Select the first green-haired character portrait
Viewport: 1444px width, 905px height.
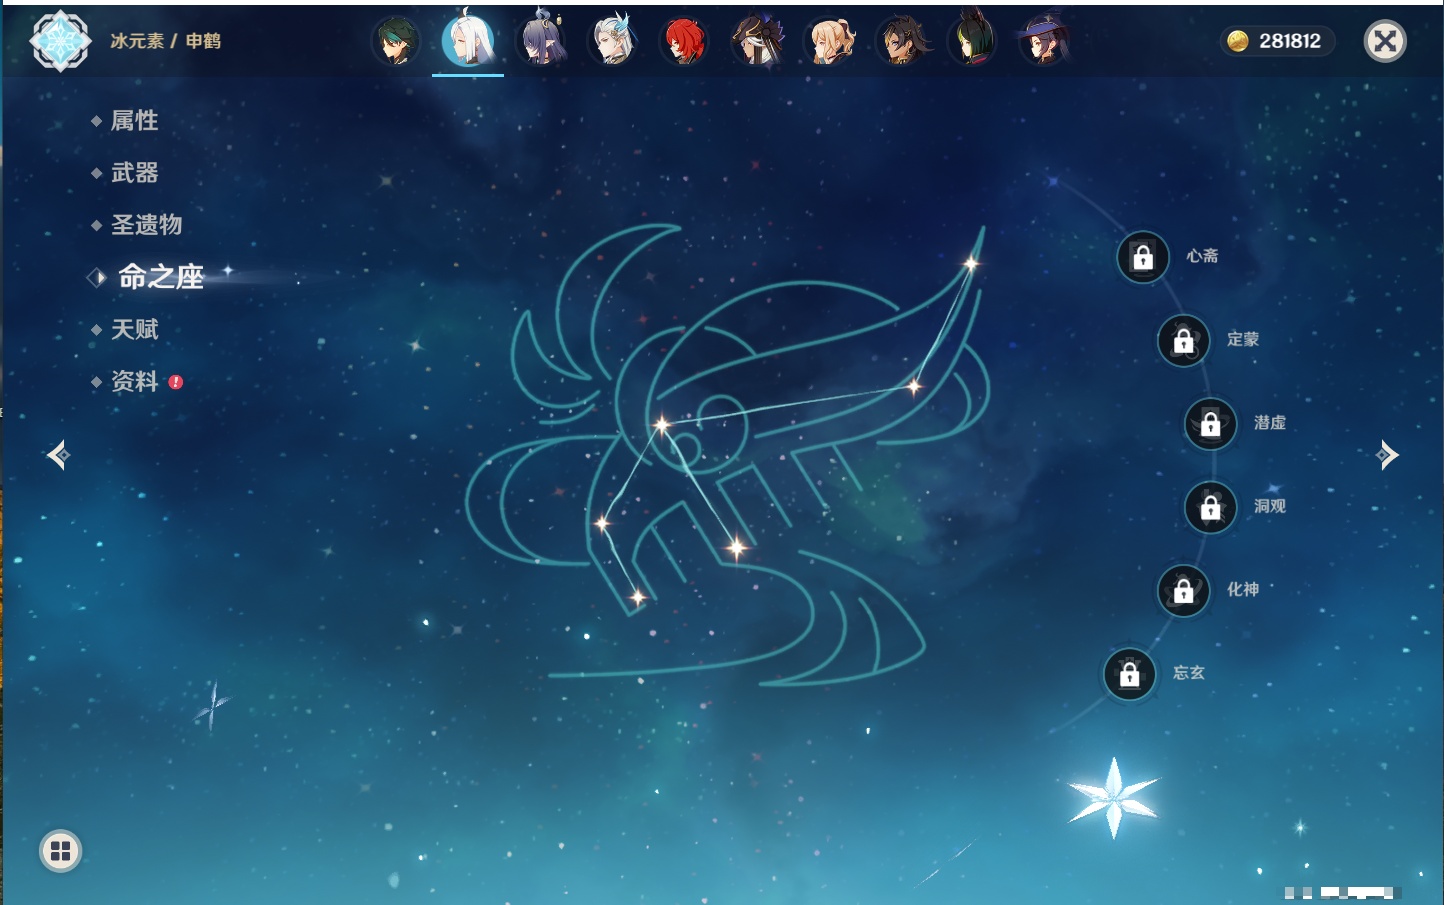tap(397, 42)
